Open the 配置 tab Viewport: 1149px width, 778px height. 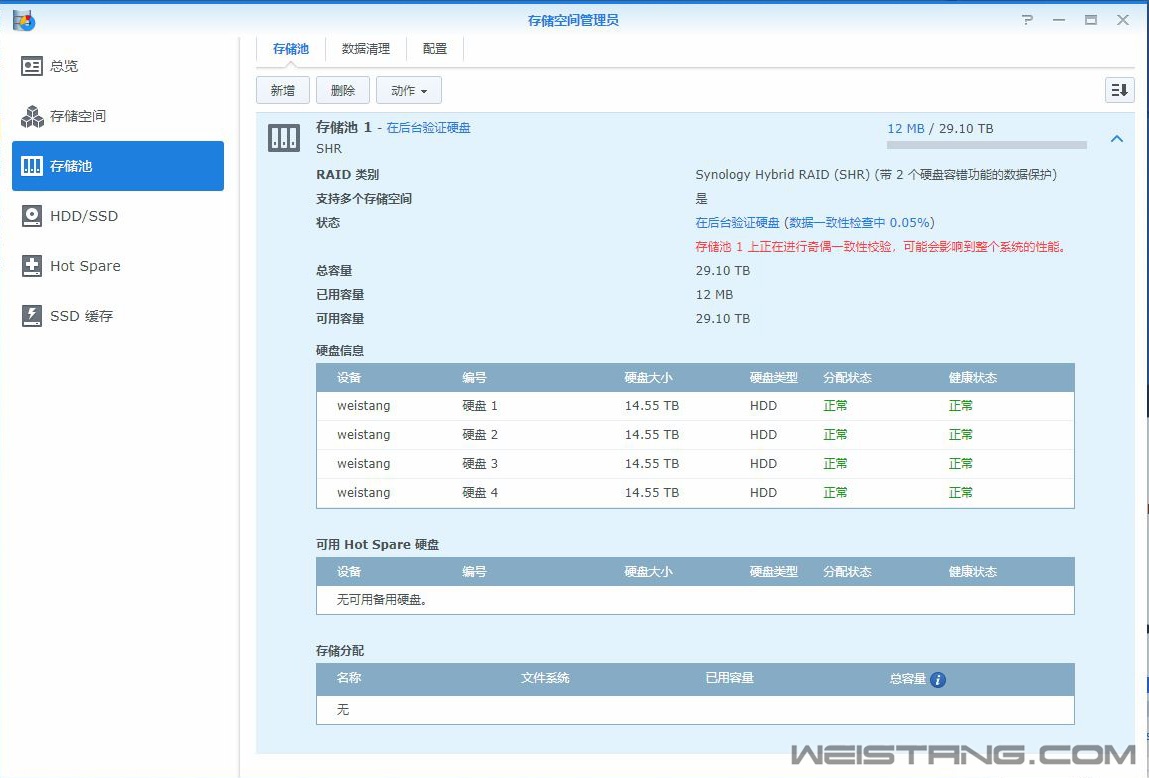tap(433, 47)
